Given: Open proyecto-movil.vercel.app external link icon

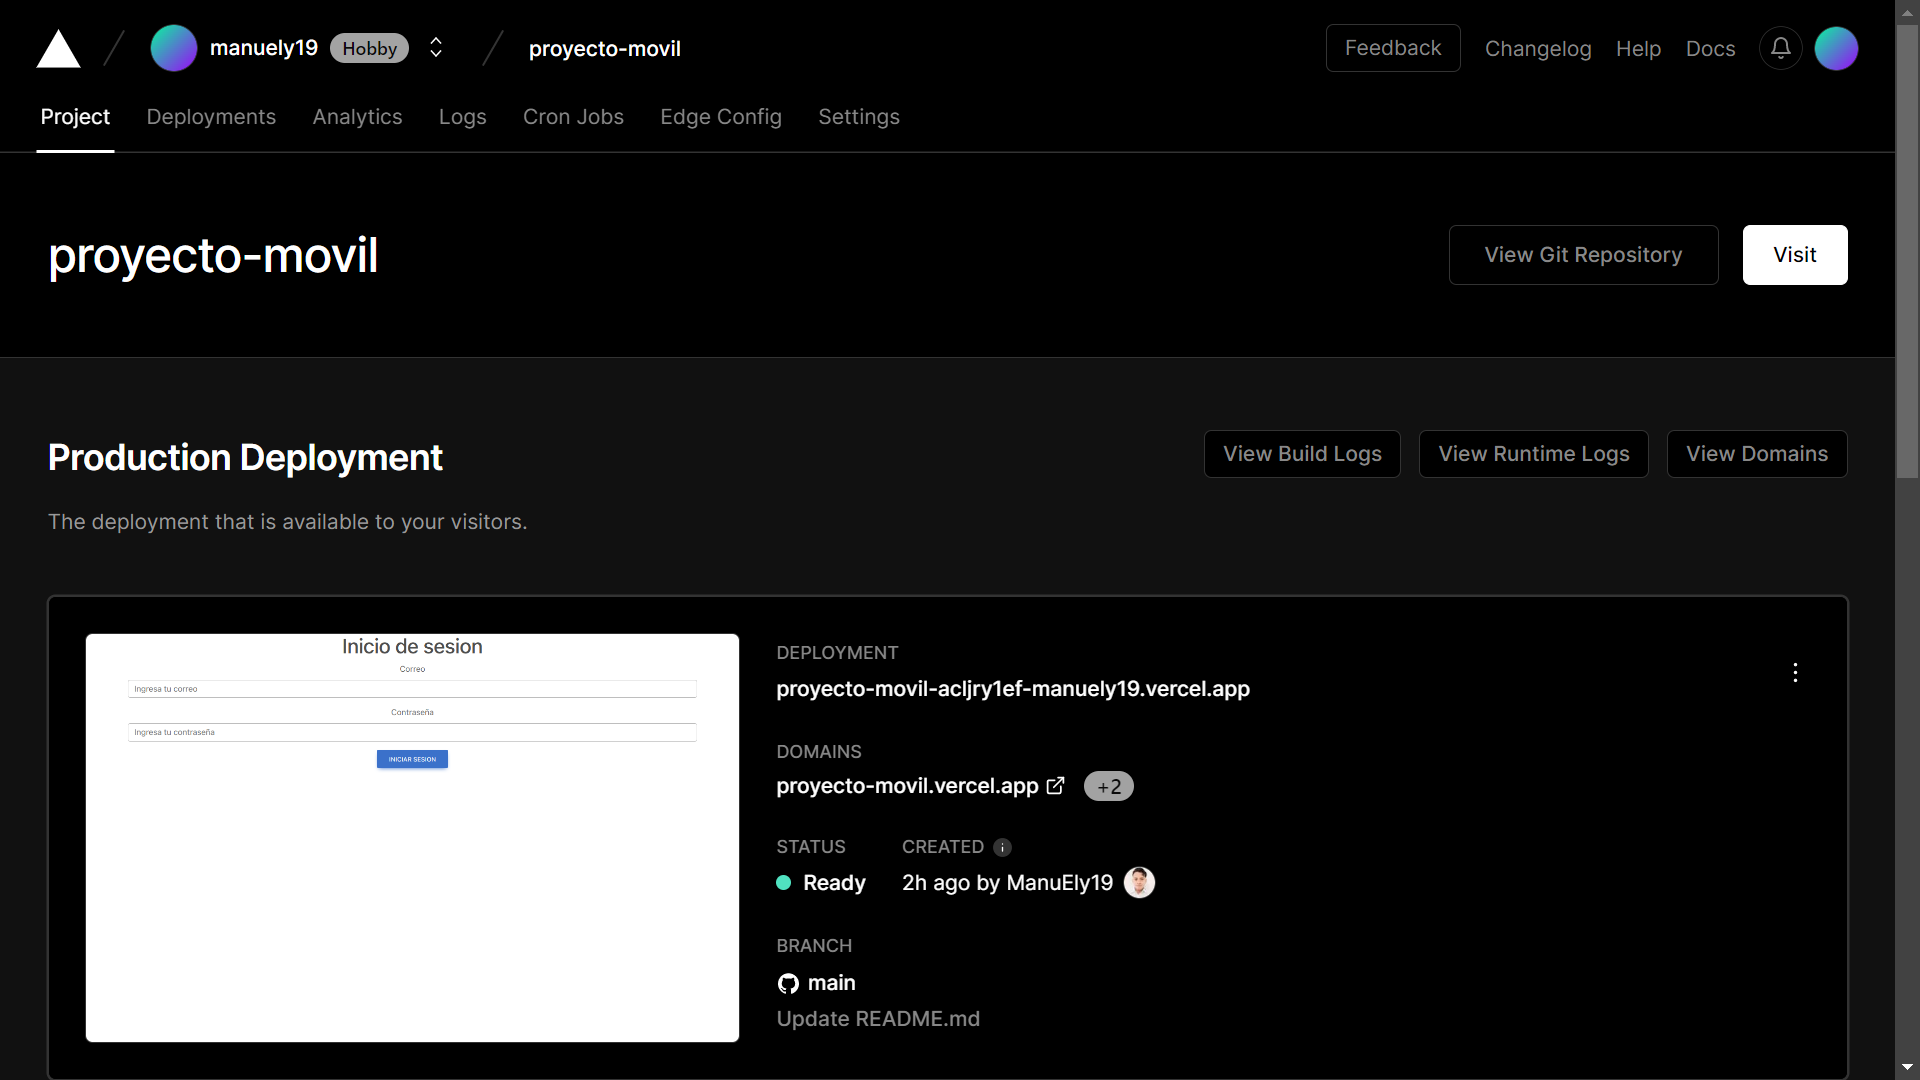Looking at the screenshot, I should [1055, 786].
